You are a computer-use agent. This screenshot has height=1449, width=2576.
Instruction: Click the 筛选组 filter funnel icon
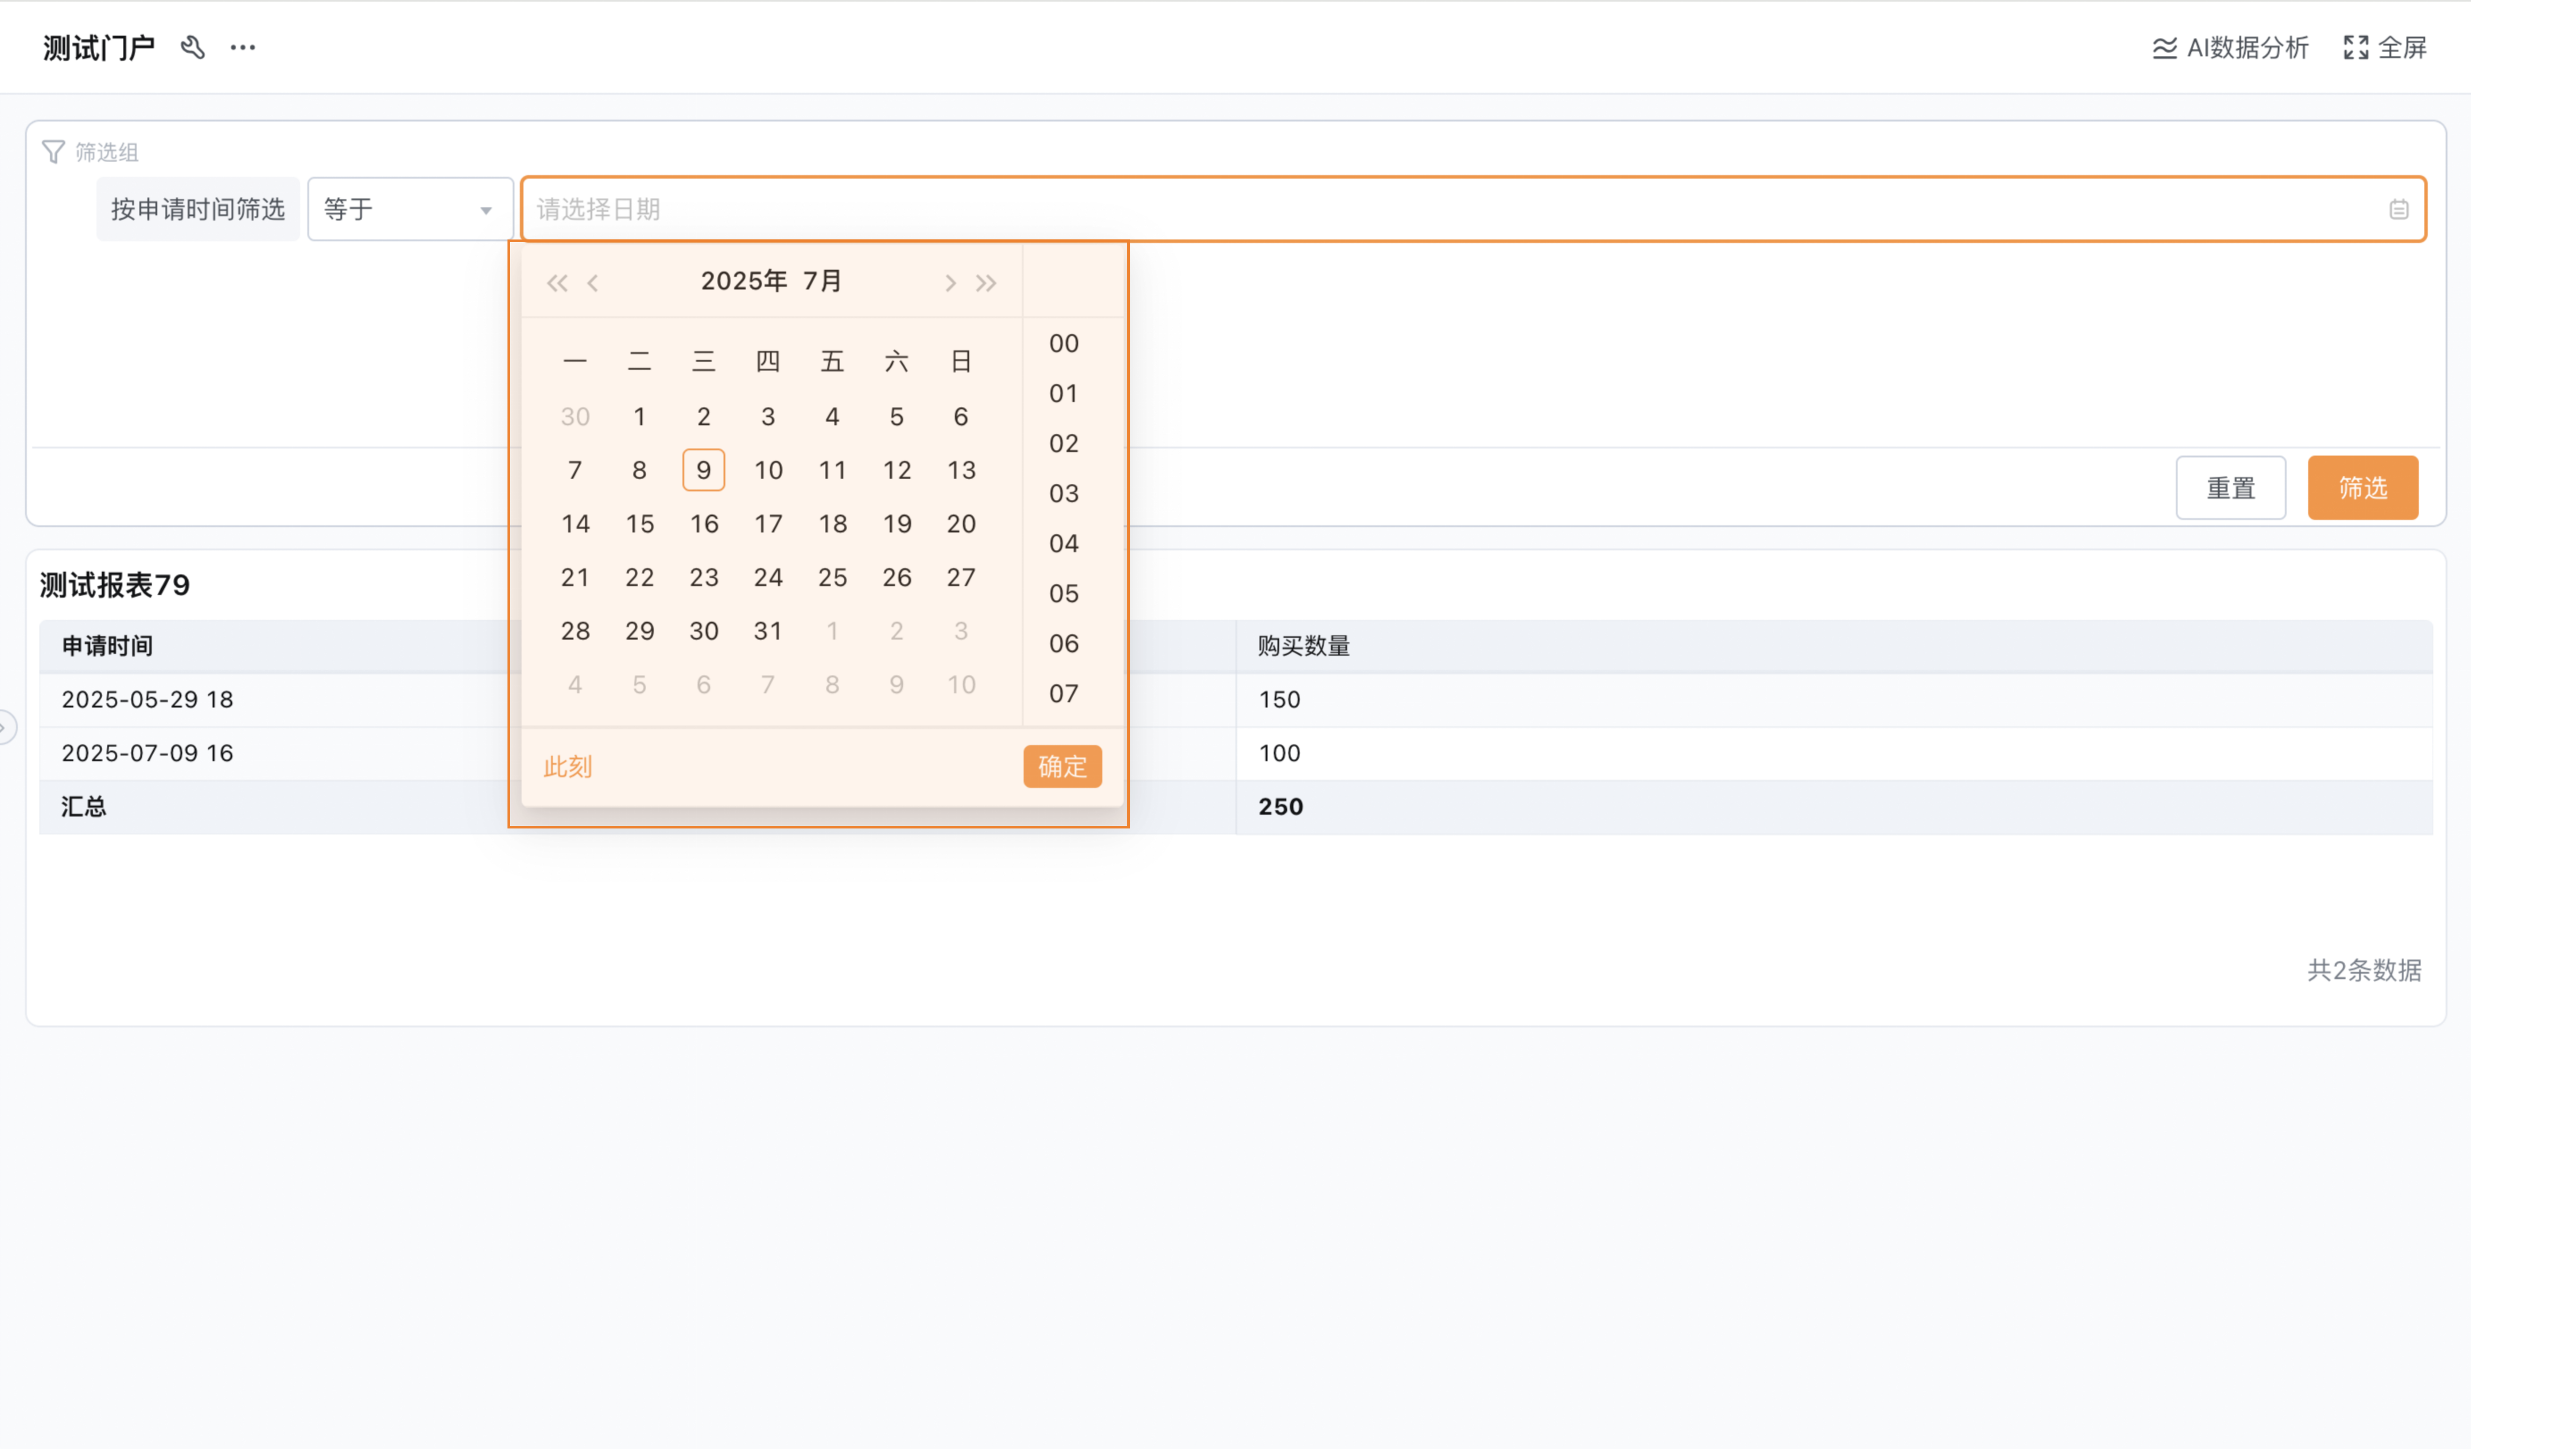click(53, 152)
